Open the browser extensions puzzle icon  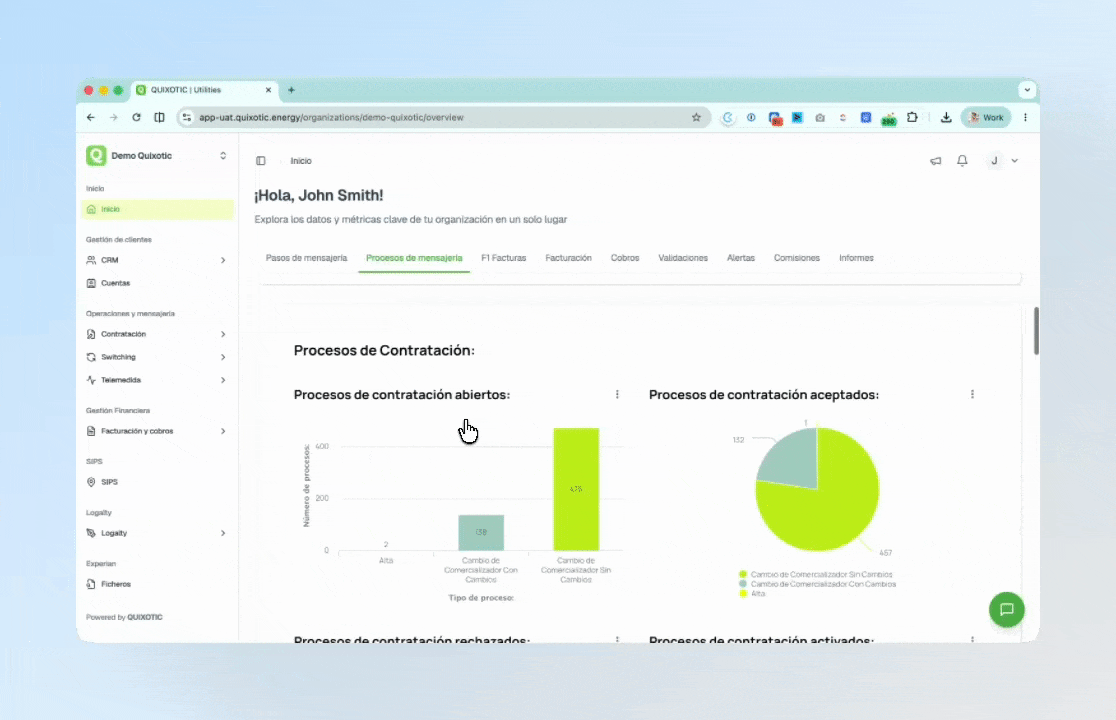912,118
